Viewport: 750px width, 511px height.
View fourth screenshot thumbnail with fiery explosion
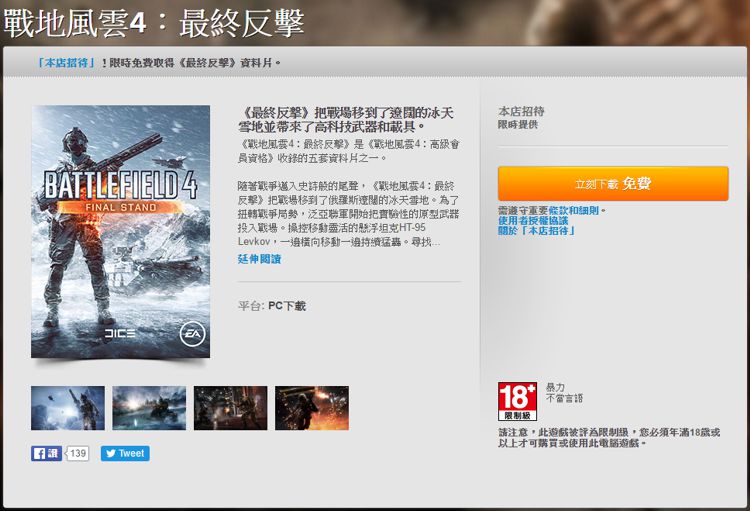312,408
